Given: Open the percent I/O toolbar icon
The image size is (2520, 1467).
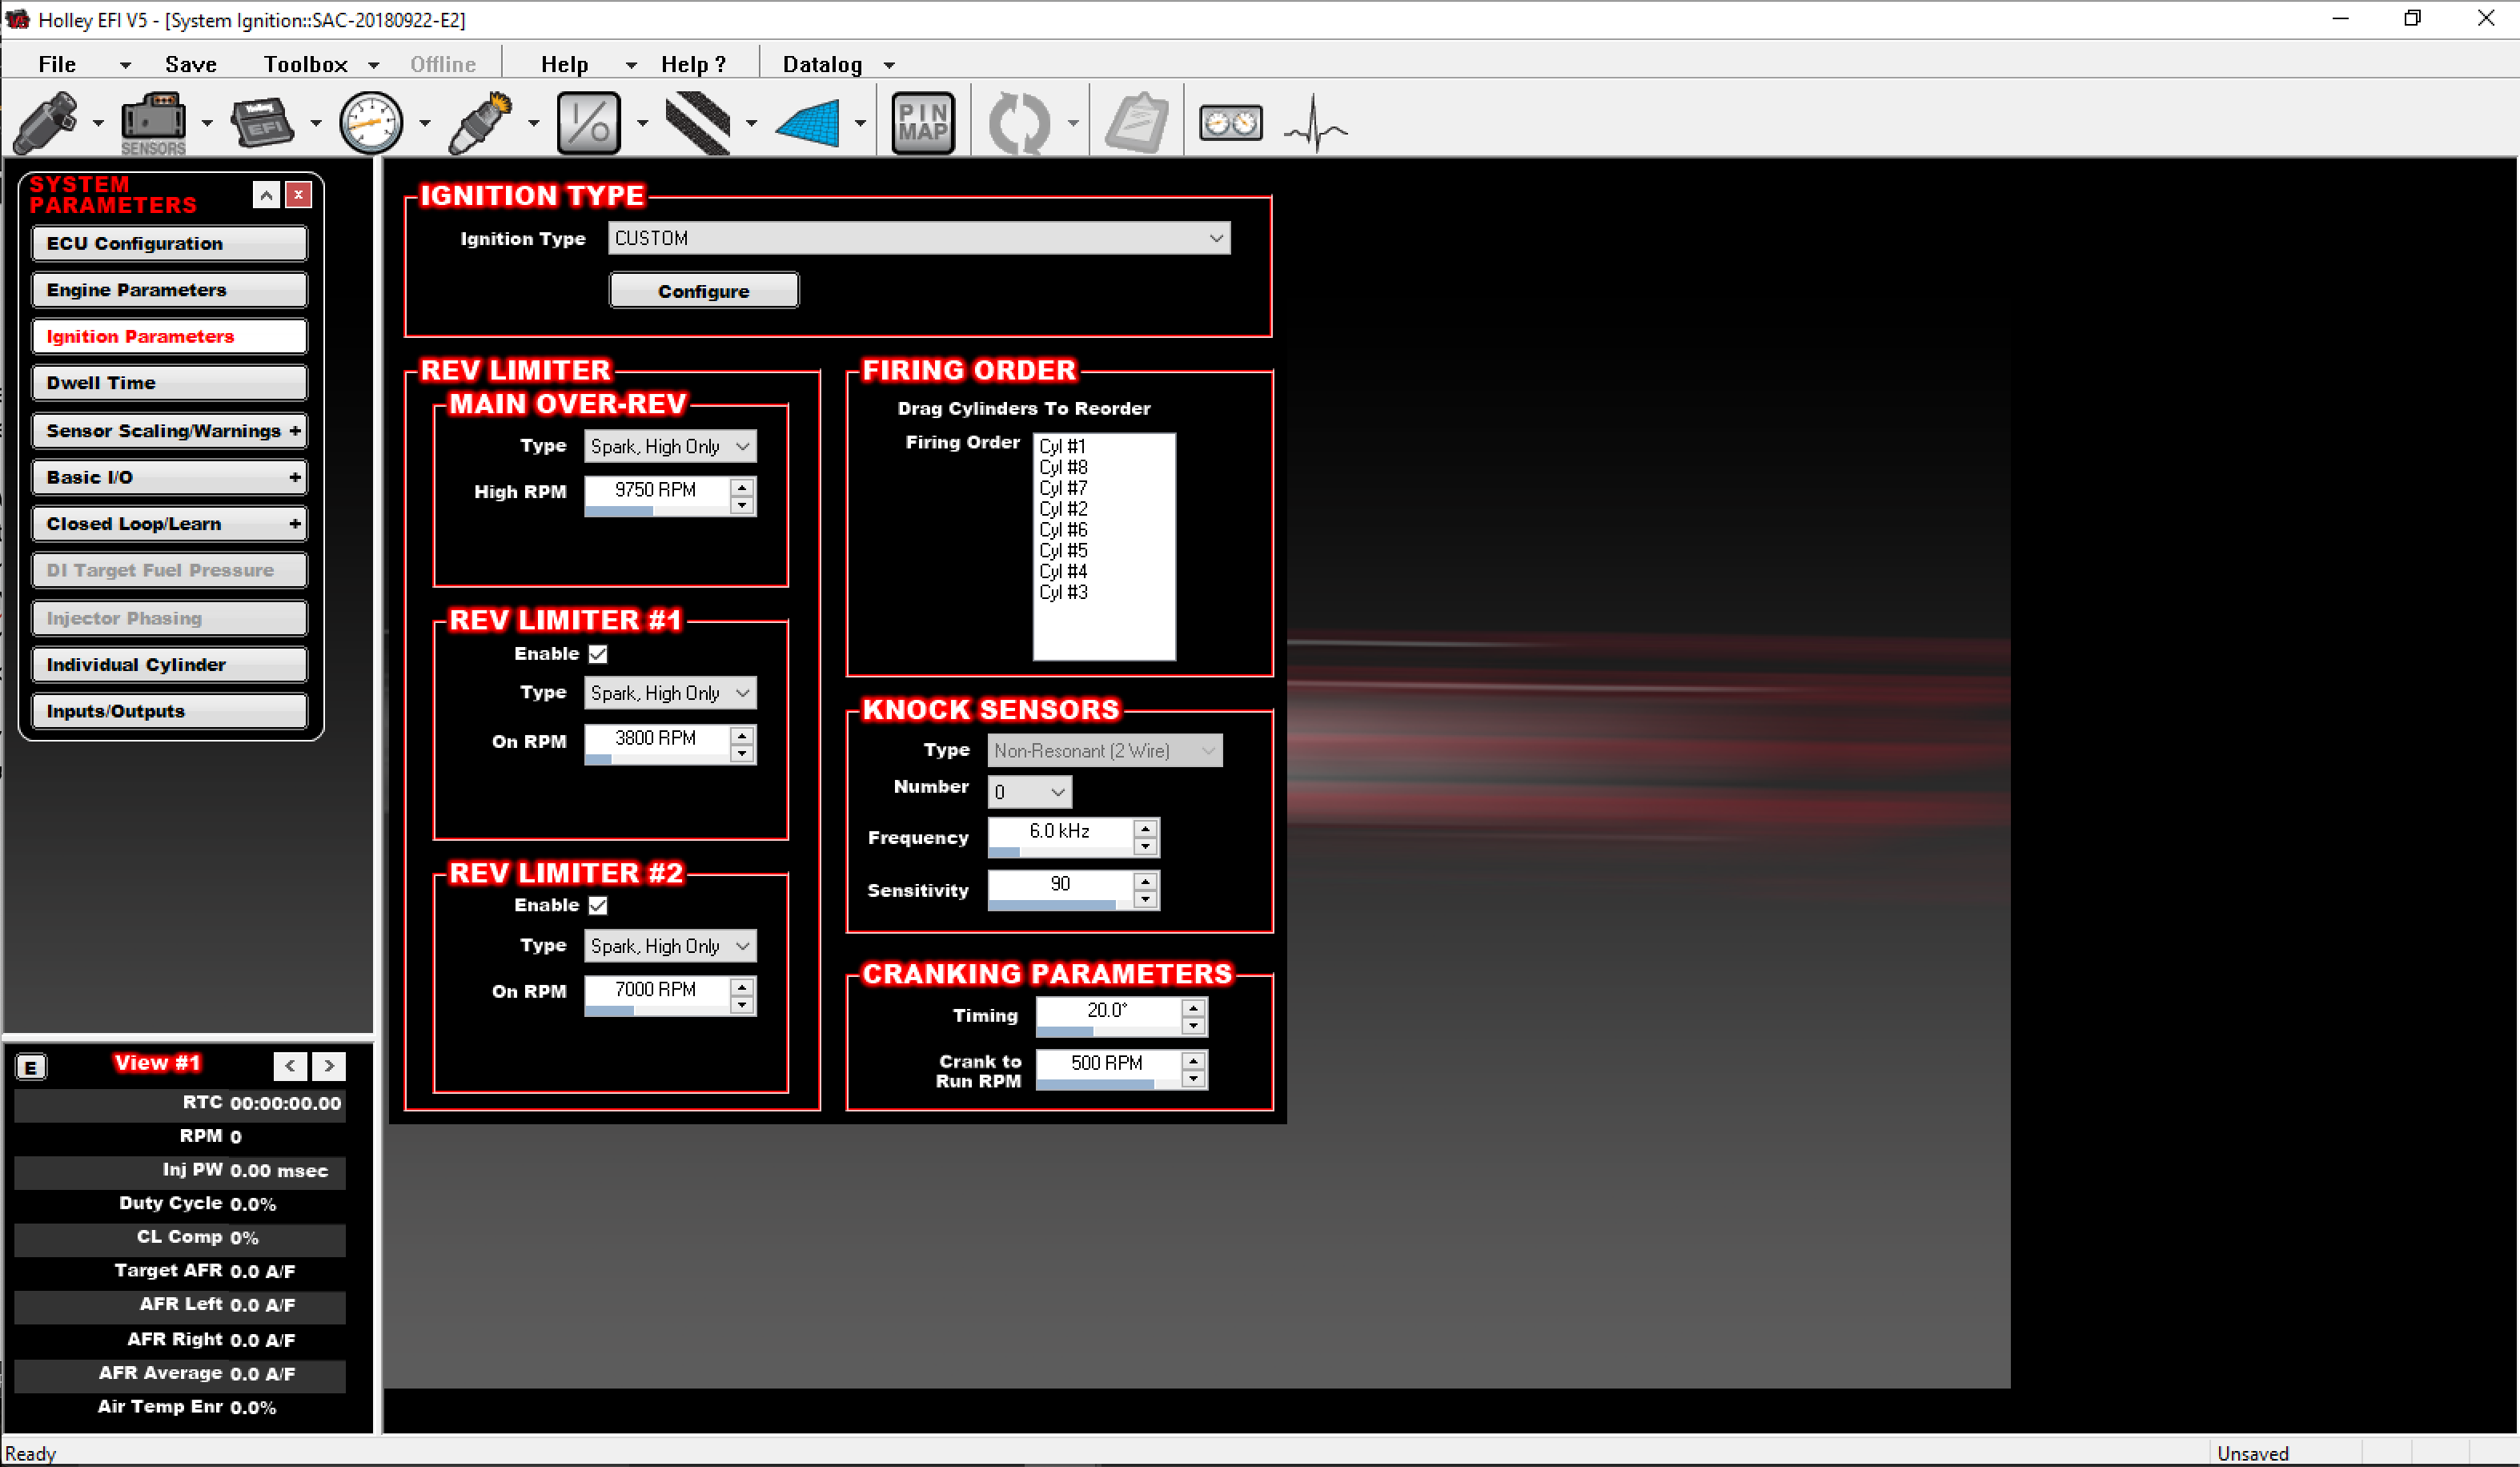Looking at the screenshot, I should click(589, 123).
